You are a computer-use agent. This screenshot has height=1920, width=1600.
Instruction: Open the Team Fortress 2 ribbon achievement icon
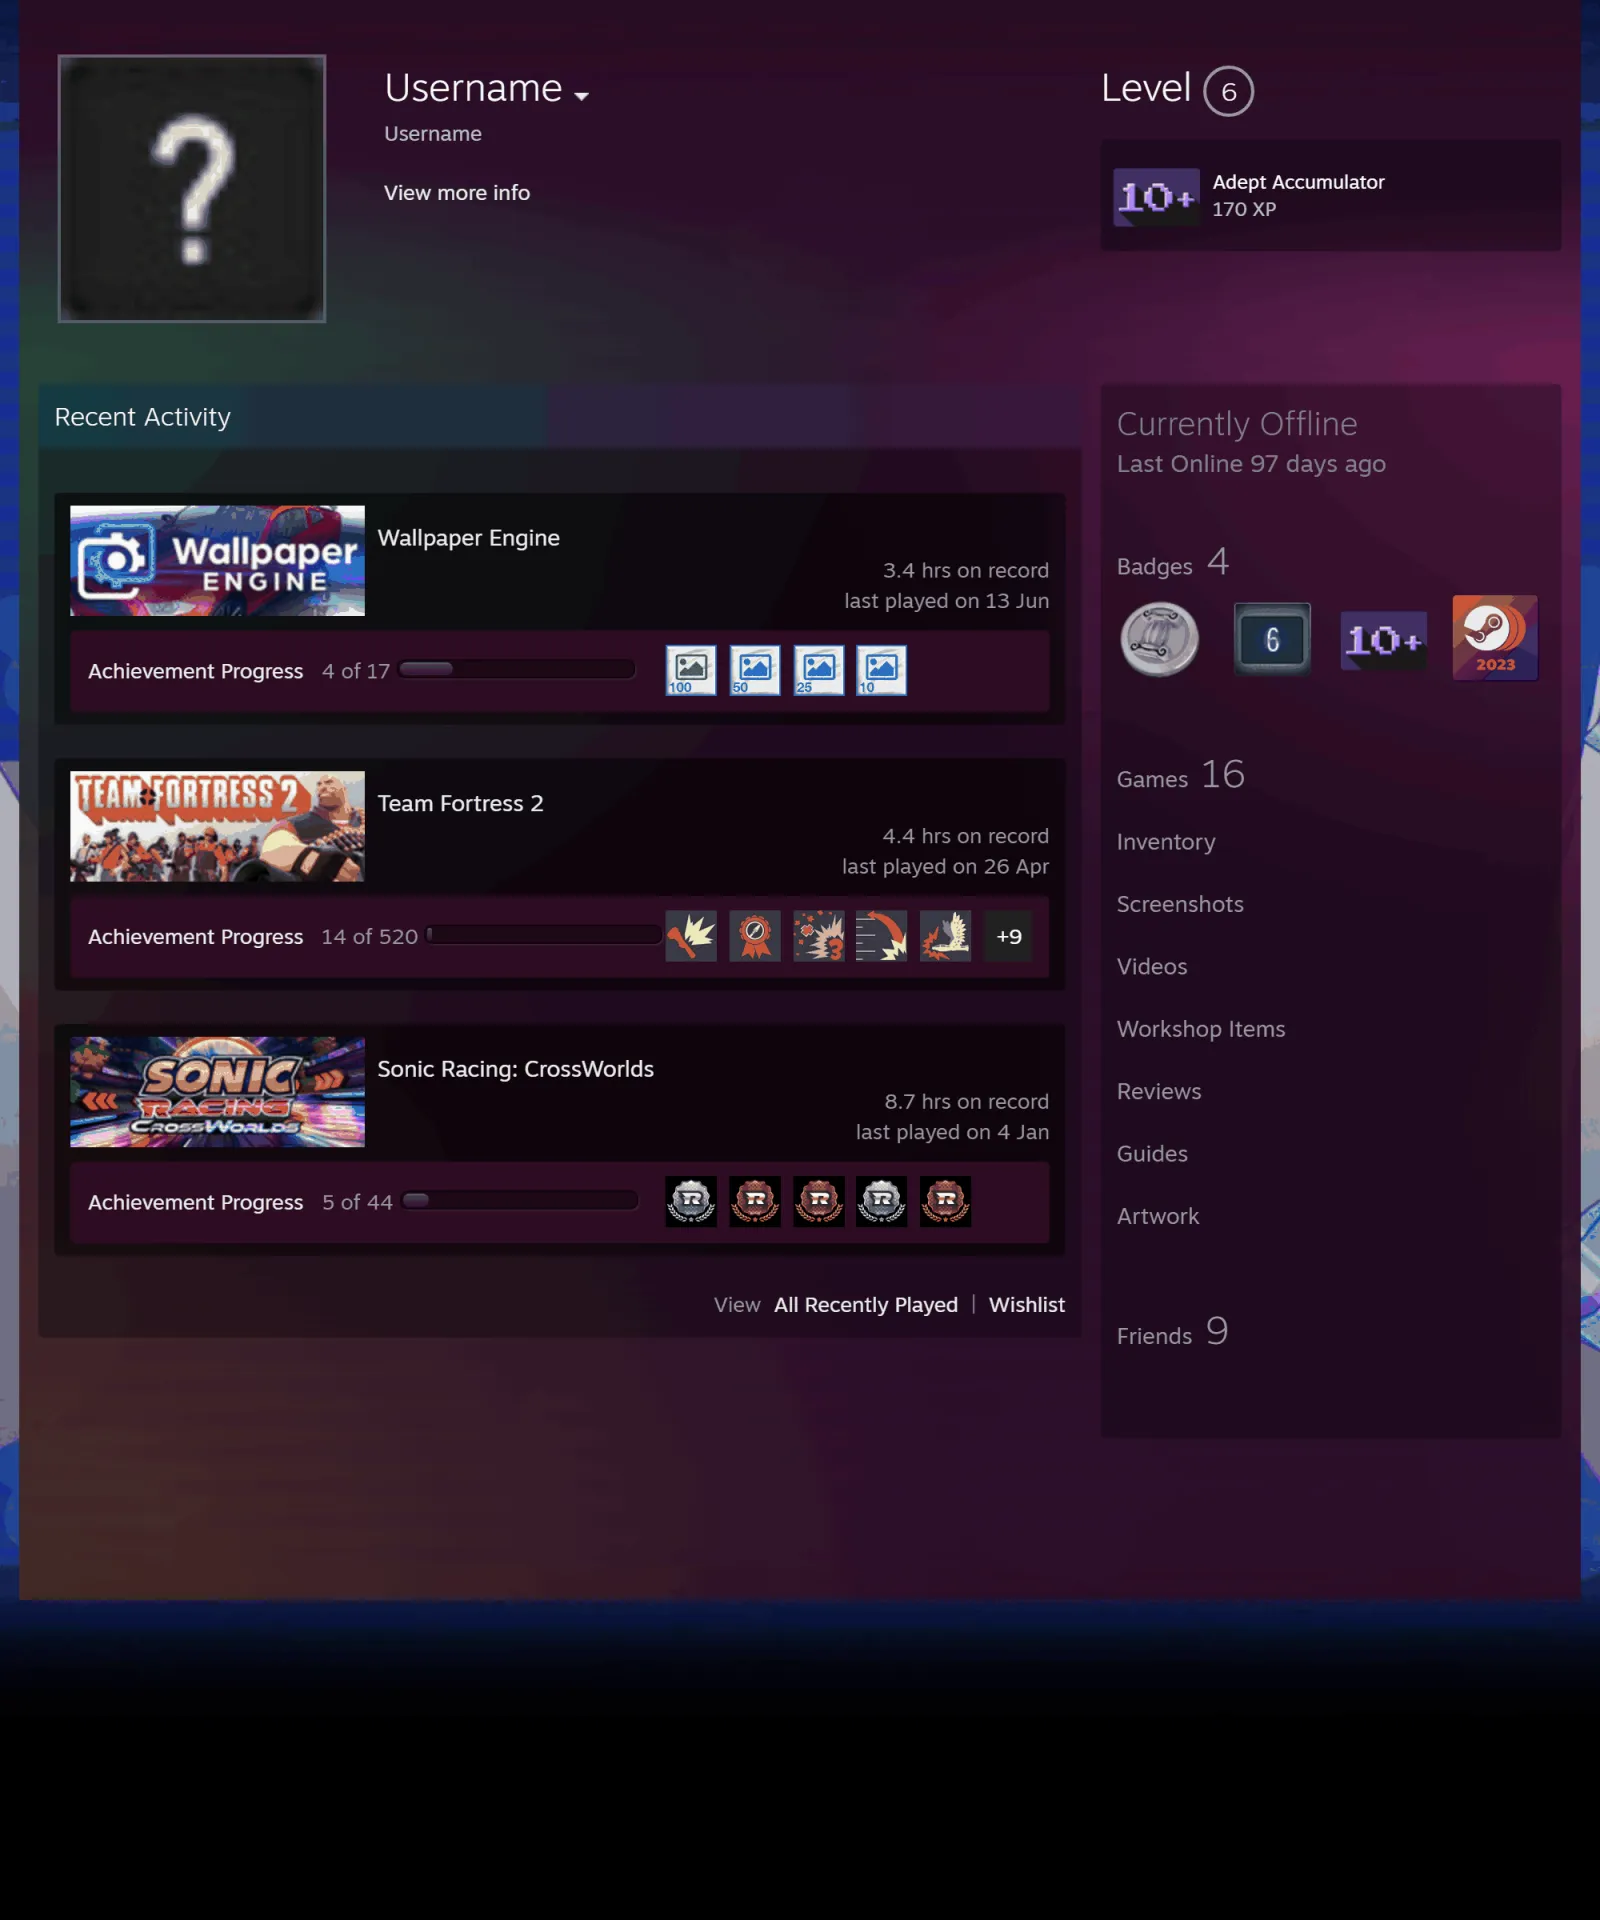755,936
